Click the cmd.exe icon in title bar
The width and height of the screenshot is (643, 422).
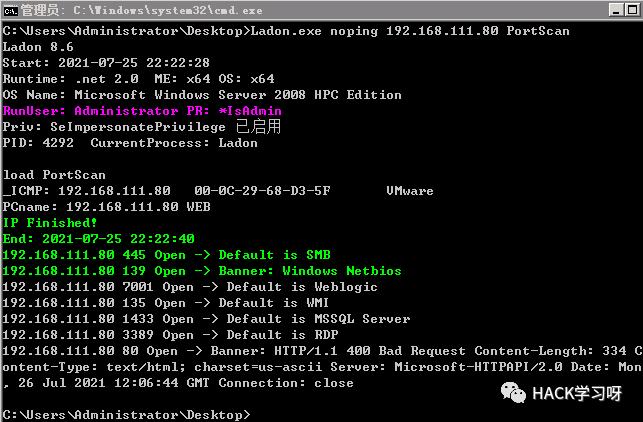pyautogui.click(x=11, y=10)
